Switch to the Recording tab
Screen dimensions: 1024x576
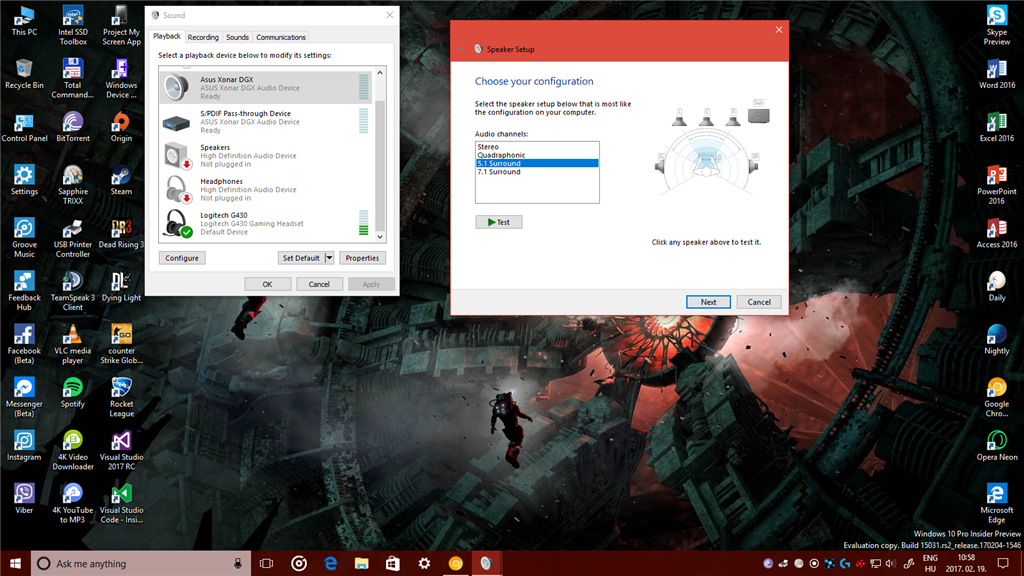point(203,37)
